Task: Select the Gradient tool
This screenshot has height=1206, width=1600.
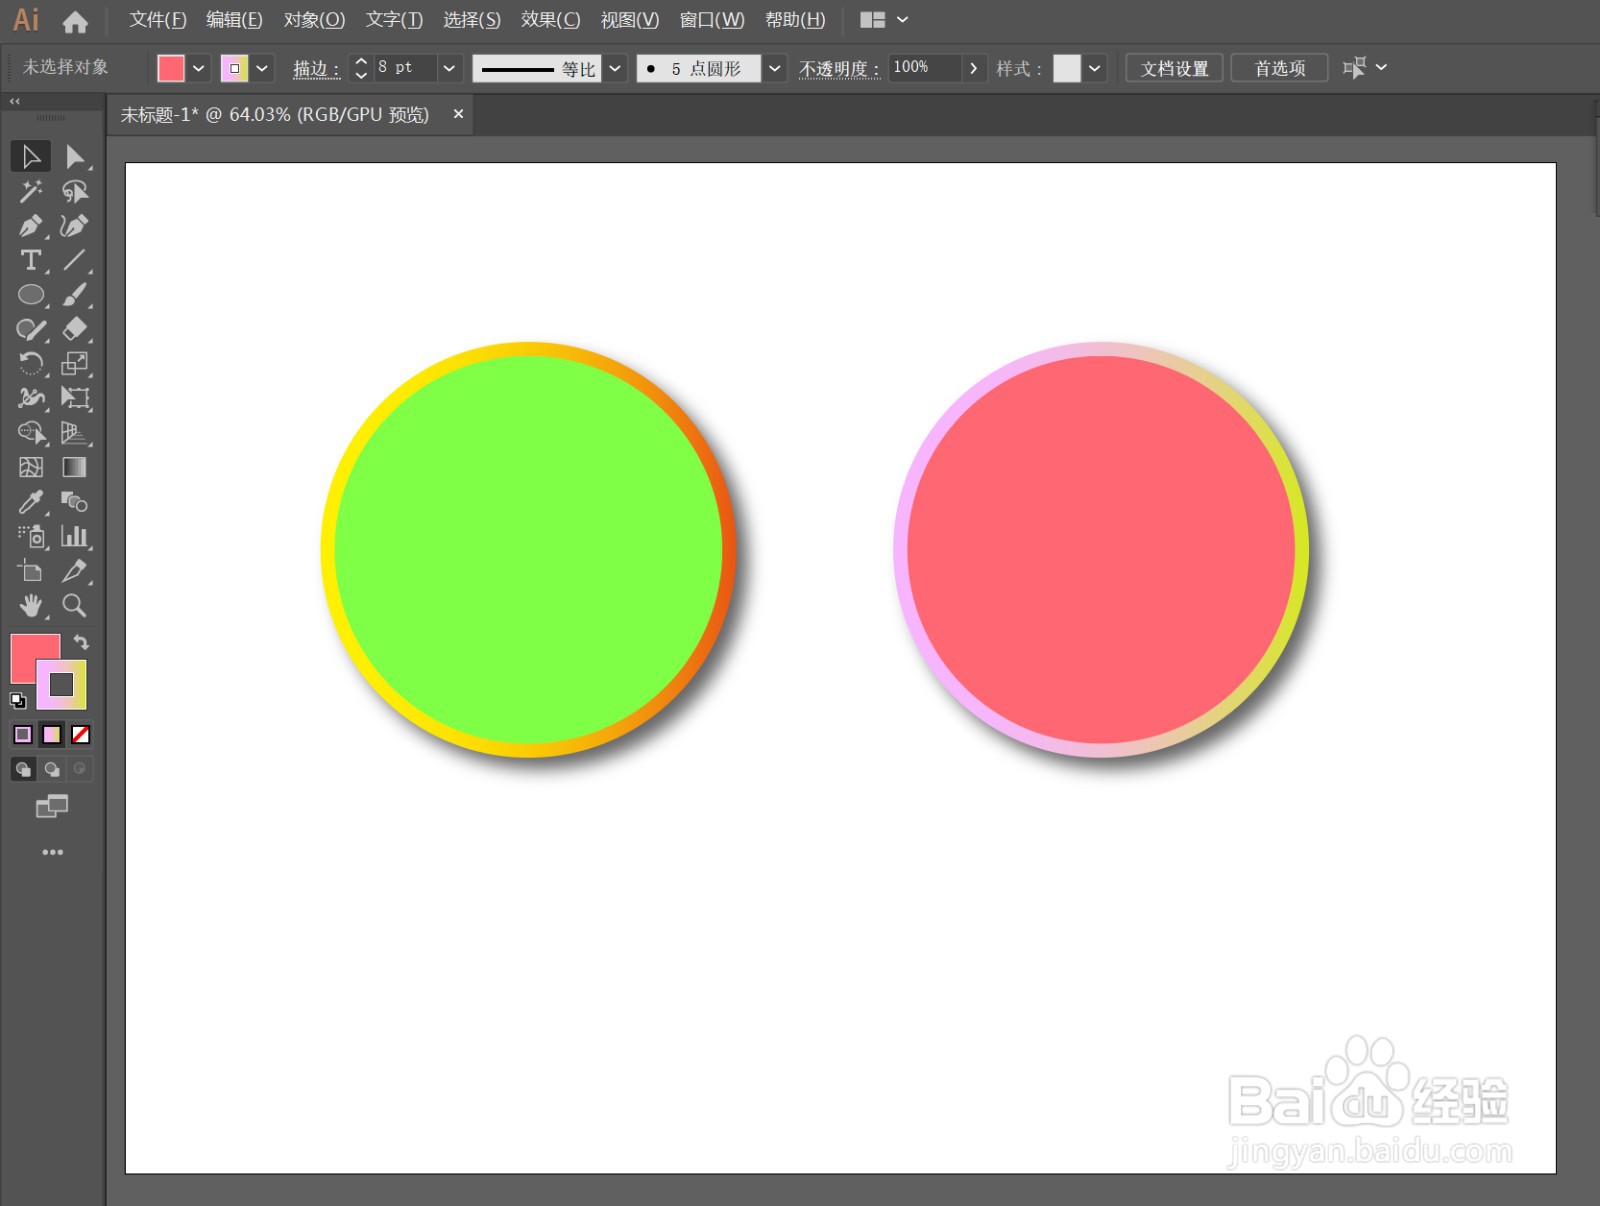Action: pyautogui.click(x=75, y=467)
